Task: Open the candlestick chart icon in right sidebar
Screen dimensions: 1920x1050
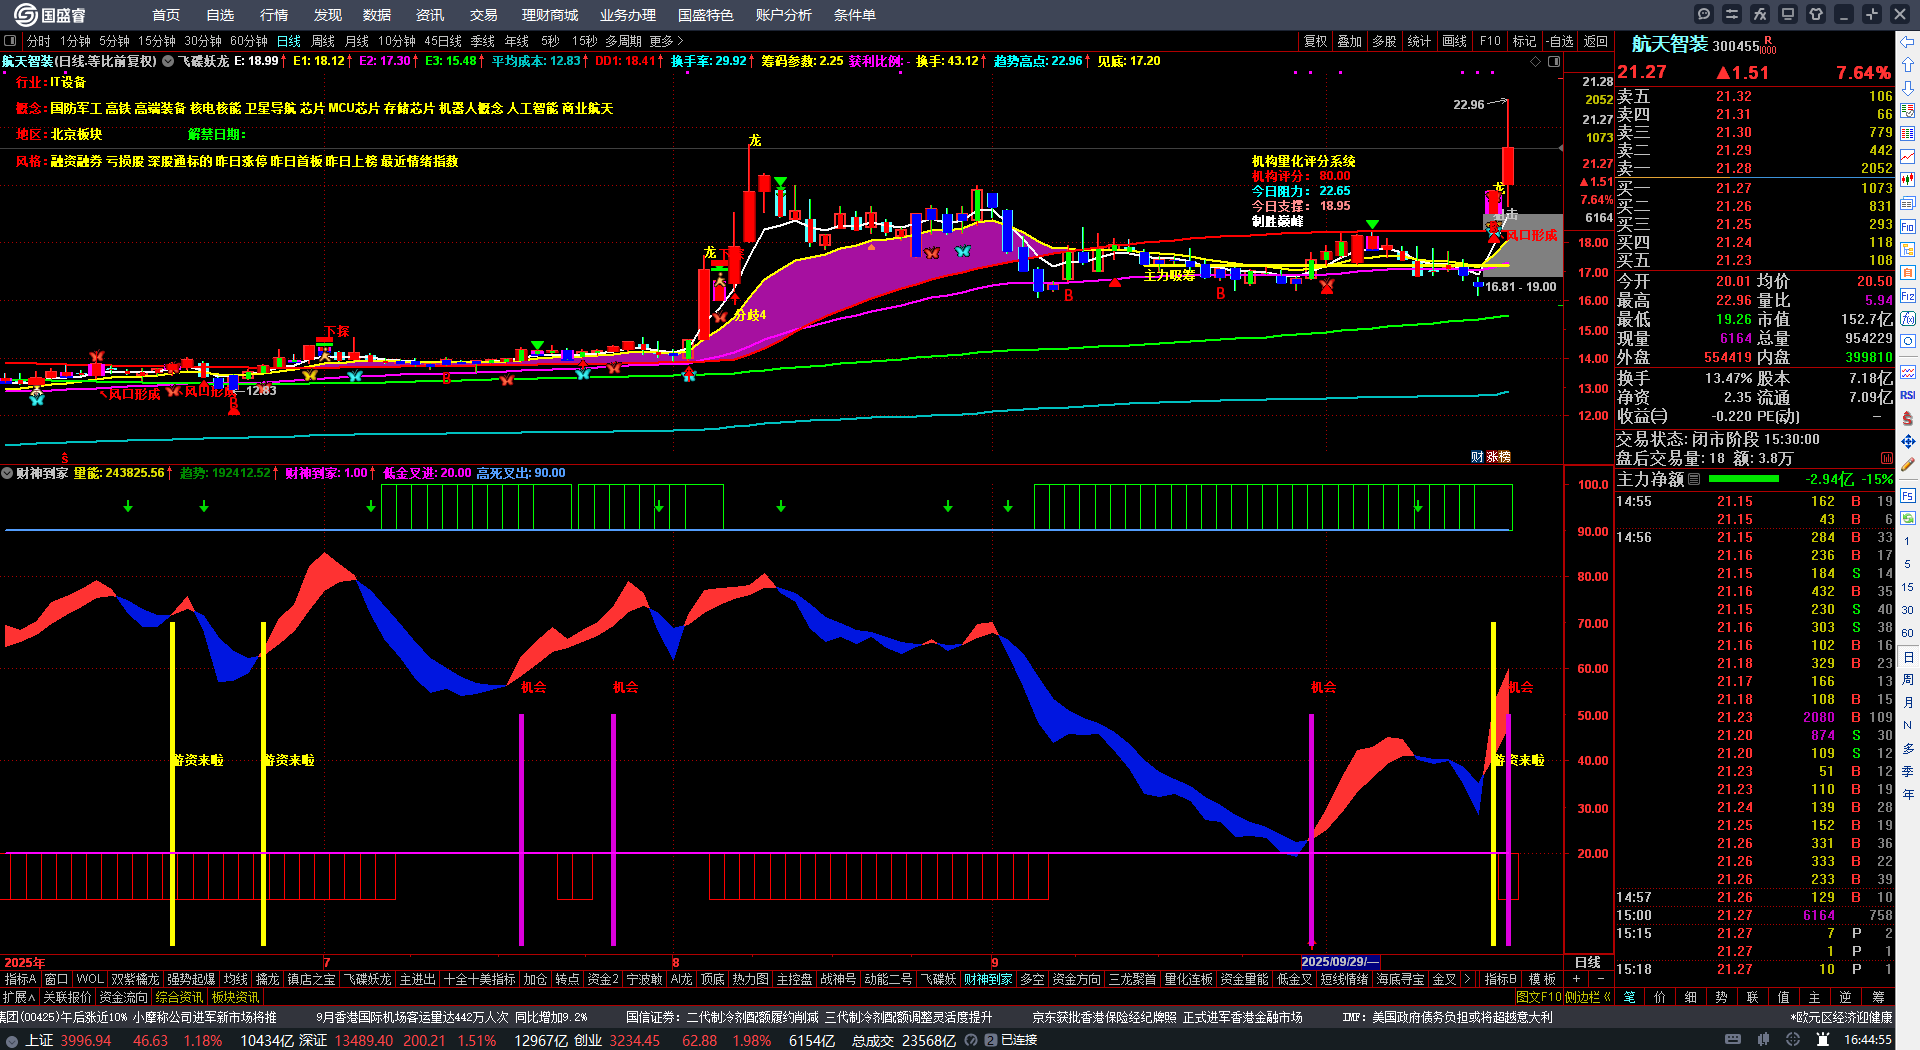Action: [1908, 180]
